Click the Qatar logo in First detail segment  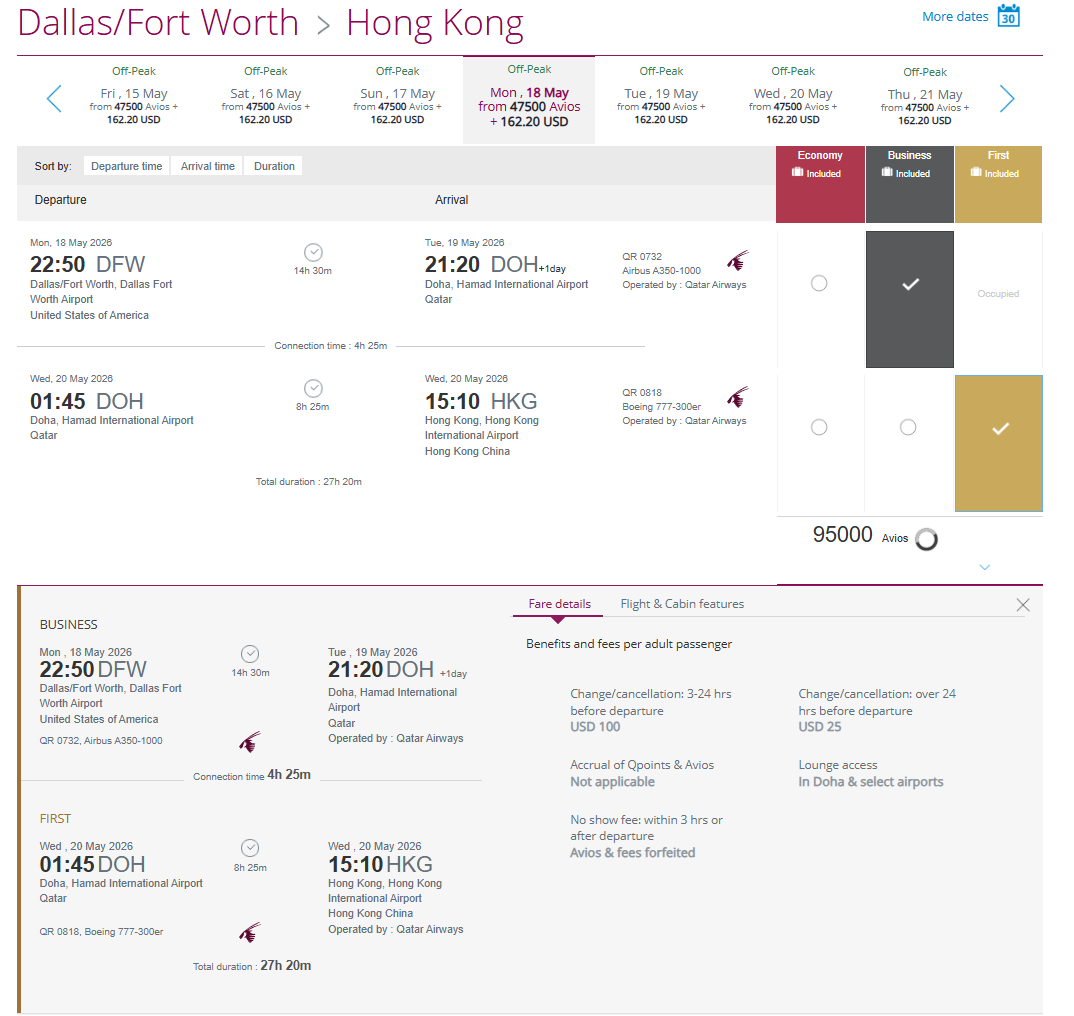point(250,932)
